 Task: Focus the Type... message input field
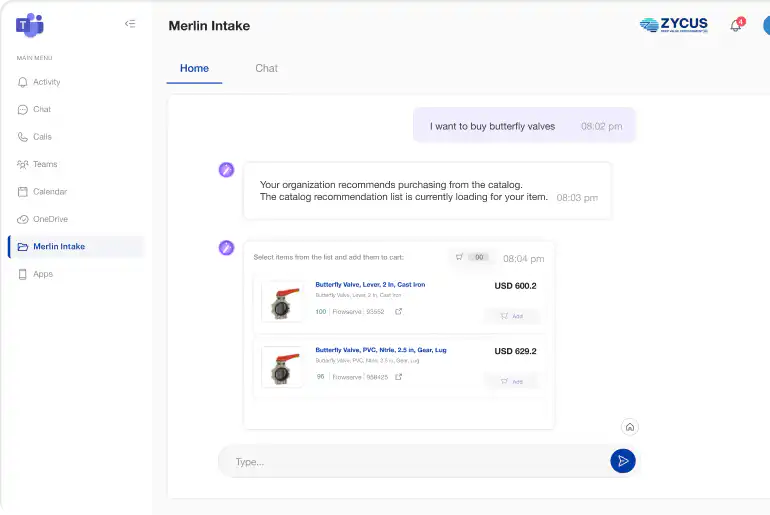pos(413,461)
